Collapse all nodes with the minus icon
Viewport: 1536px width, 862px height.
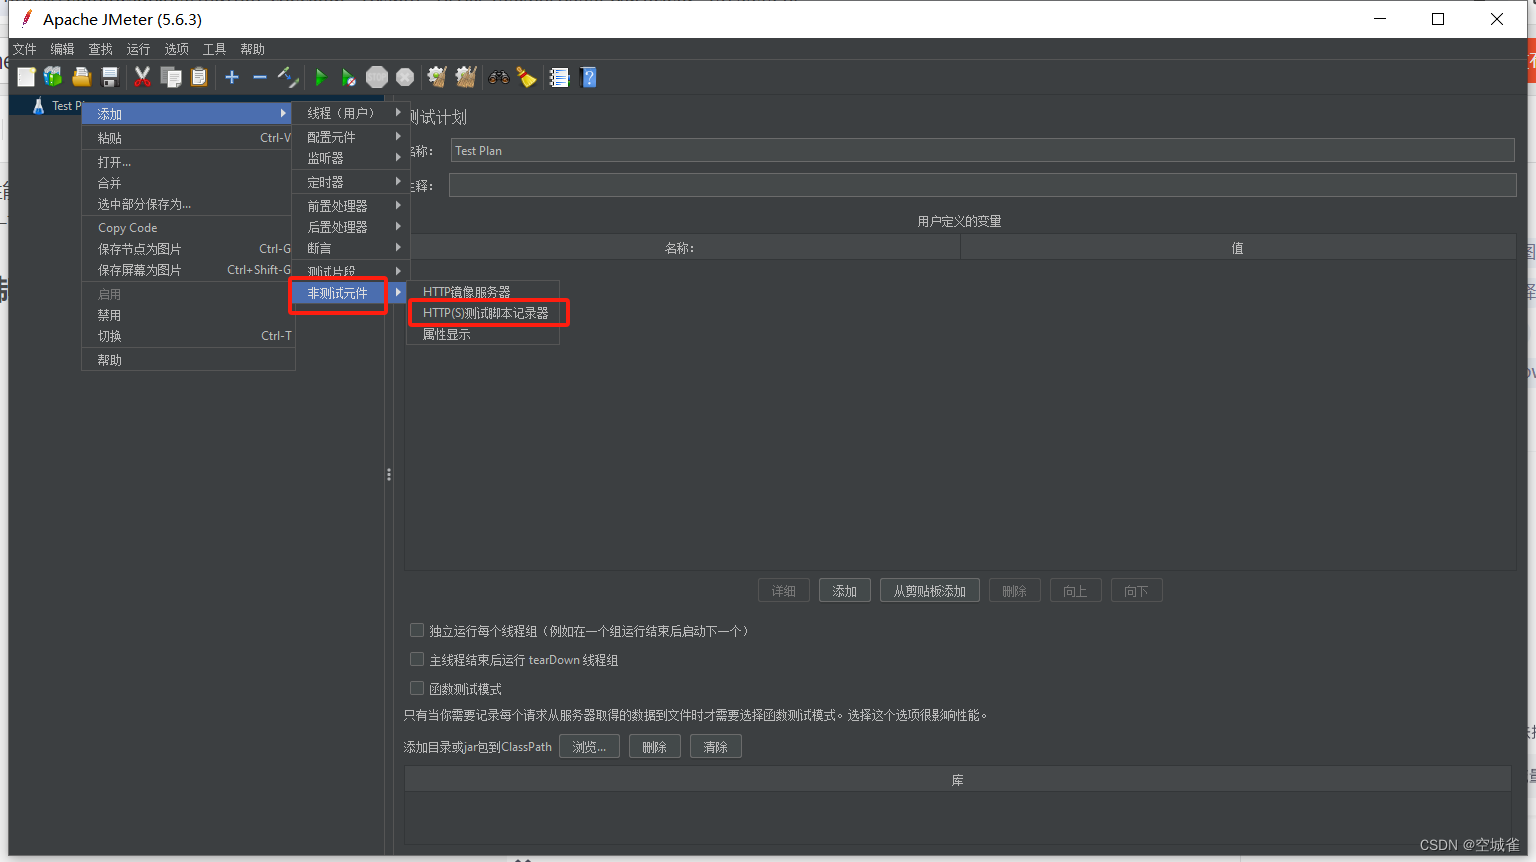[260, 77]
